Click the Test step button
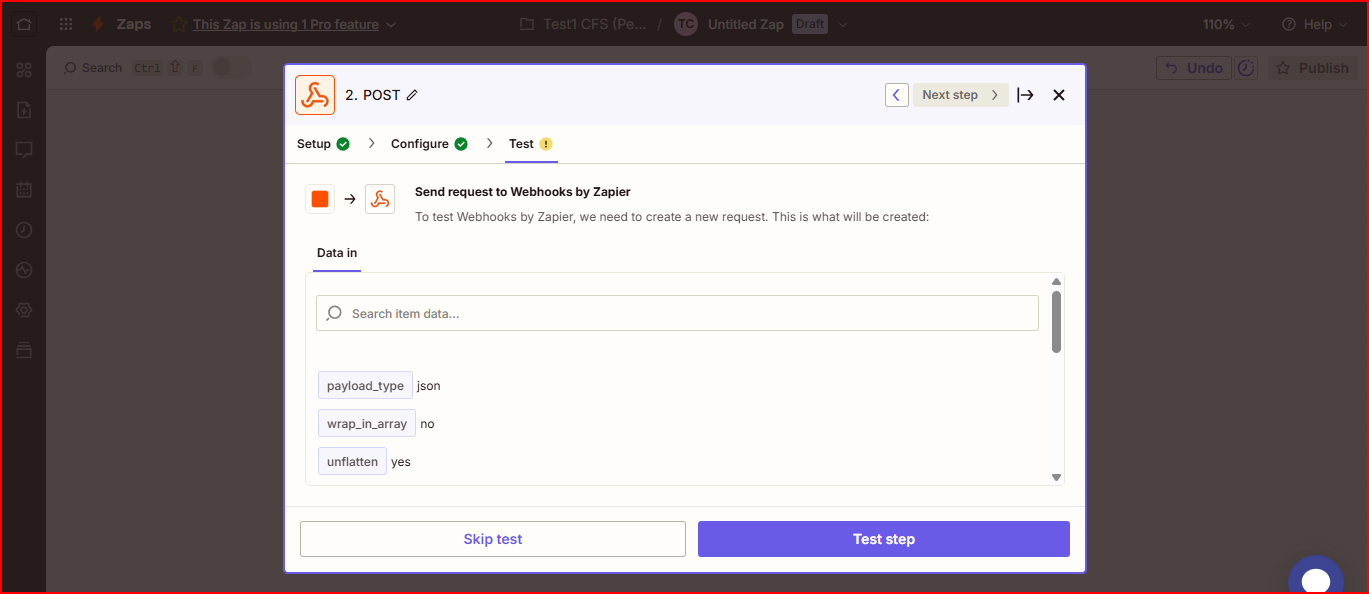Screen dimensions: 1369x594 click(884, 539)
